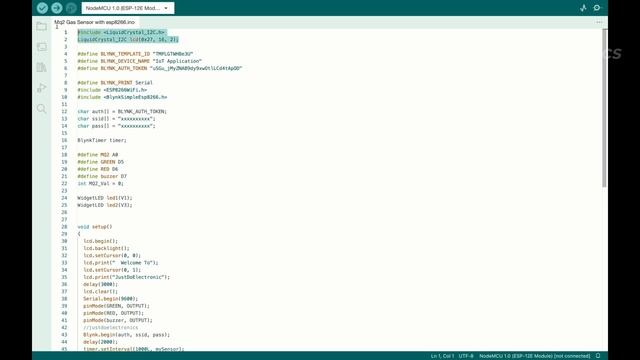Click NodeMCU not connected status text
Image resolution: width=640 pixels, height=360 pixels.
[534, 356]
